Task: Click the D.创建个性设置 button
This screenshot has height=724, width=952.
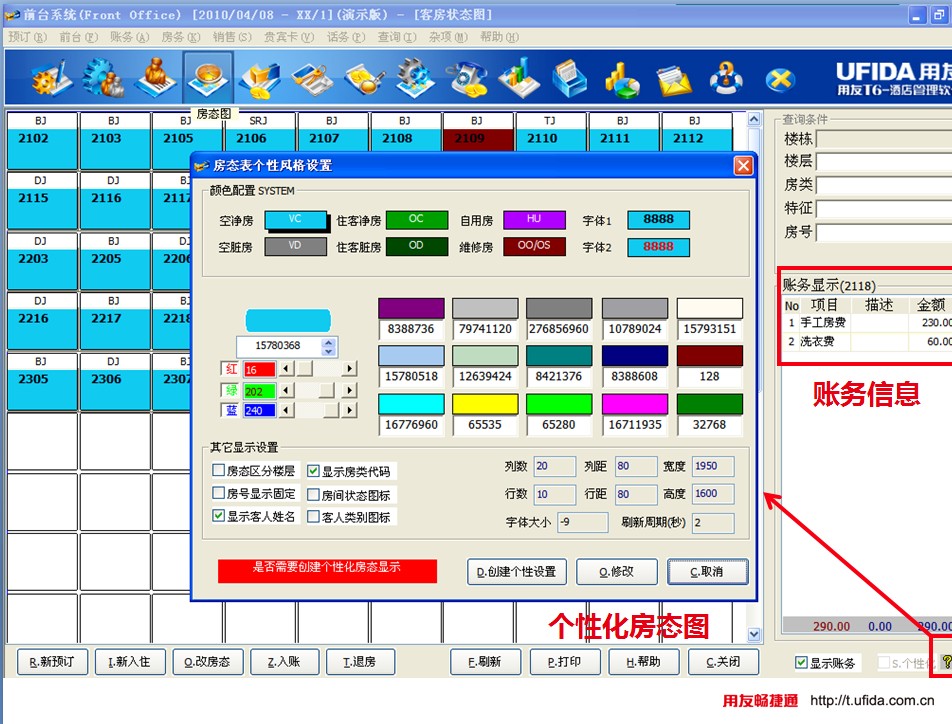Action: tap(516, 572)
